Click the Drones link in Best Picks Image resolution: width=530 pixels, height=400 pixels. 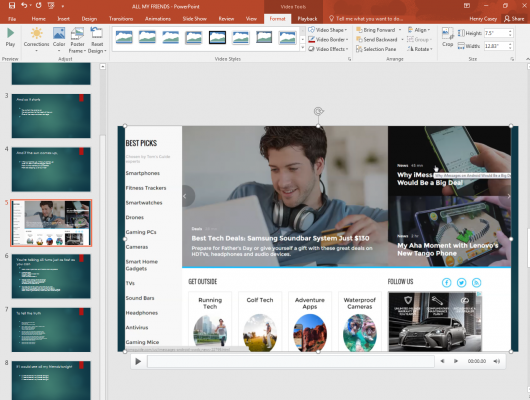[135, 217]
